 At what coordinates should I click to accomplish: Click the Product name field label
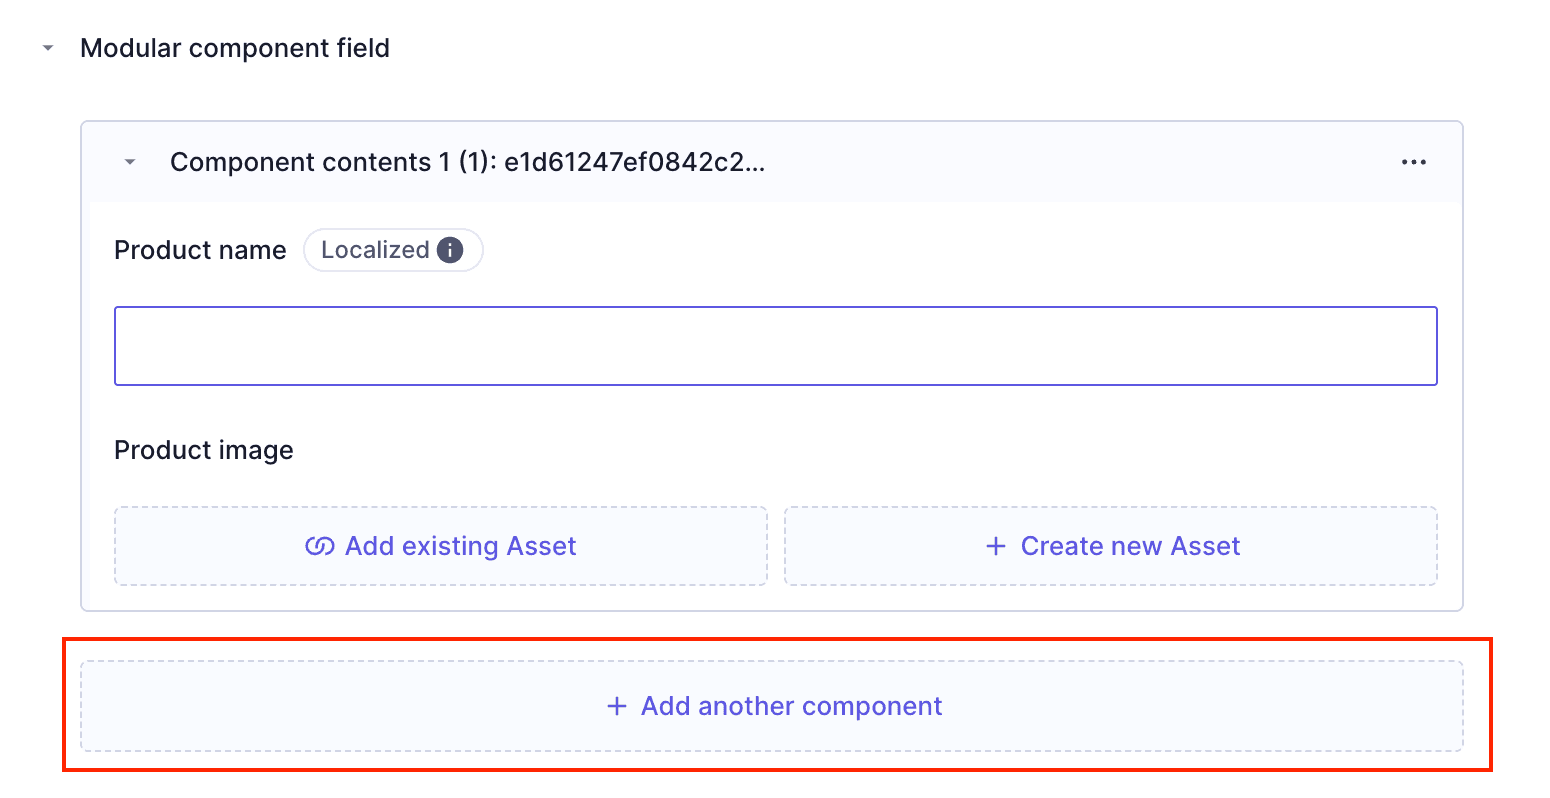(199, 250)
